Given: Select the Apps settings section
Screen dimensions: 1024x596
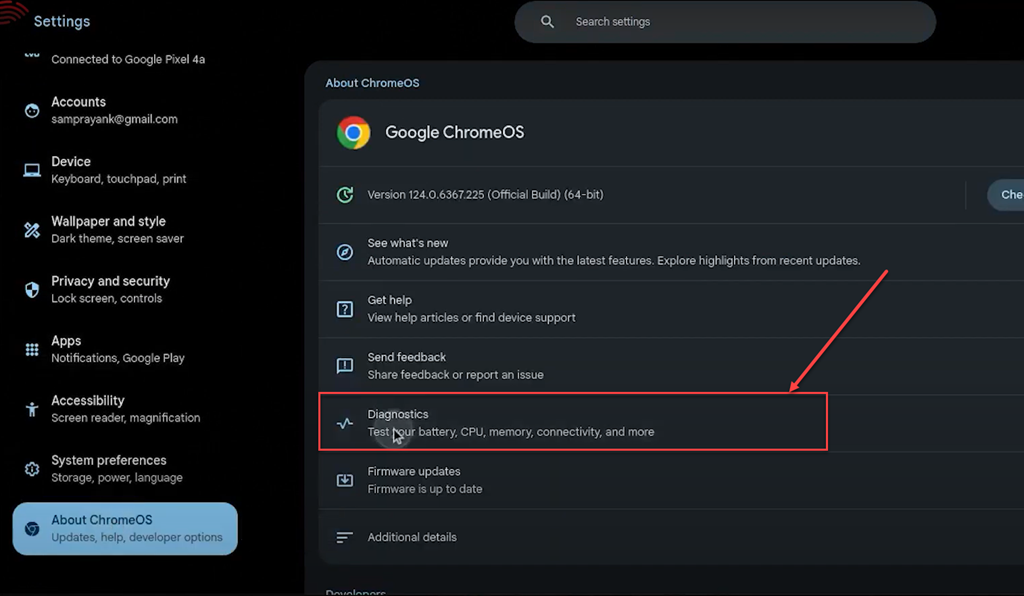Looking at the screenshot, I should (125, 349).
